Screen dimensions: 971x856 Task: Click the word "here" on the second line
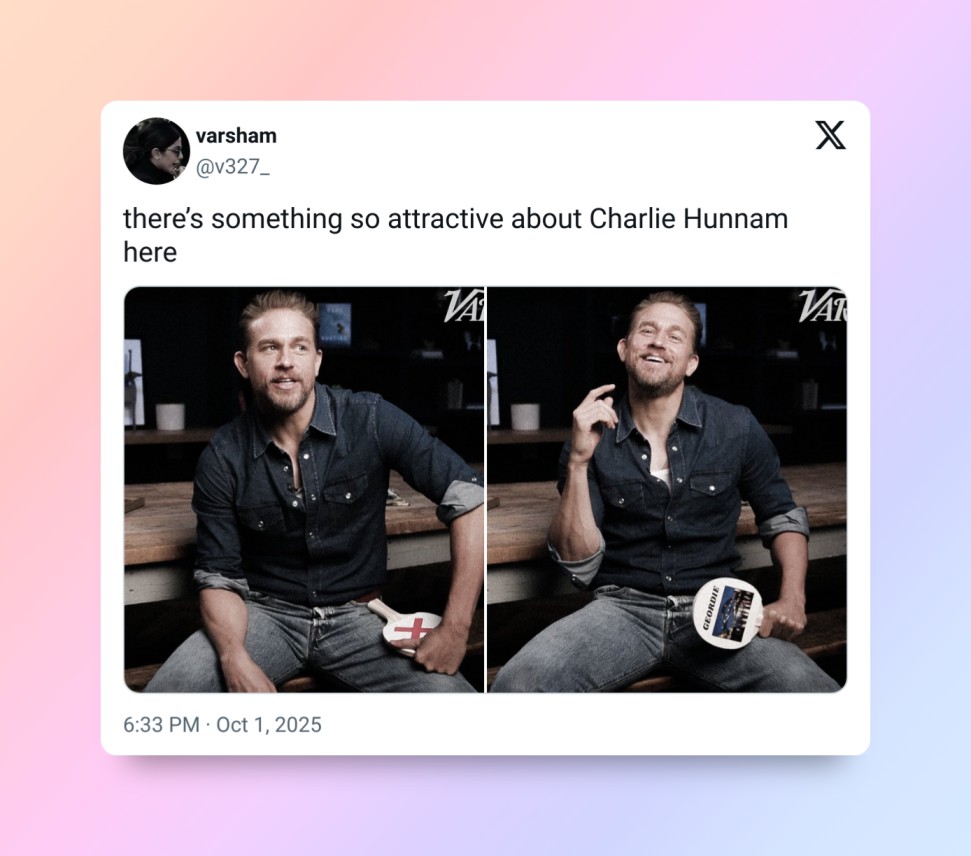[x=150, y=252]
